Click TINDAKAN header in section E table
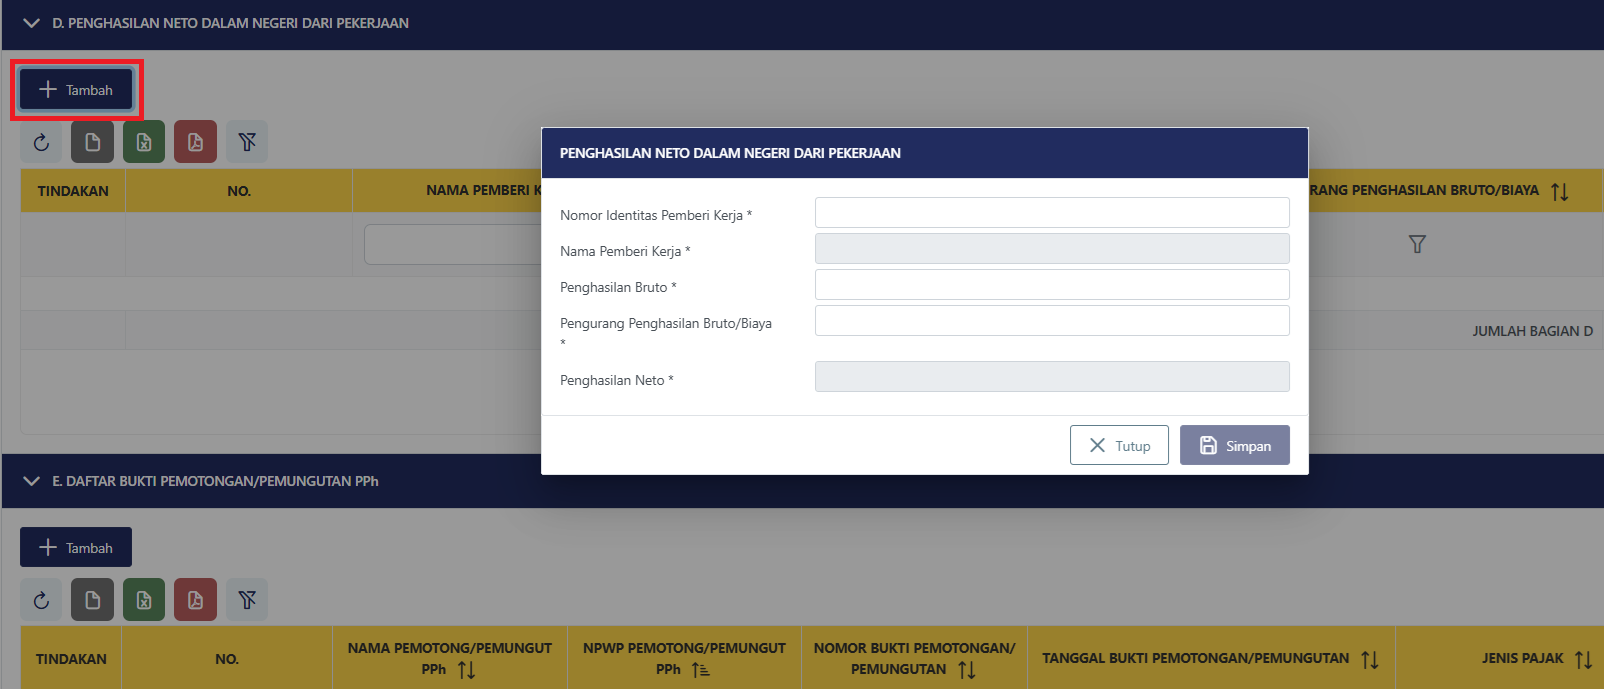Screen dimensions: 1604x689 coord(71,659)
